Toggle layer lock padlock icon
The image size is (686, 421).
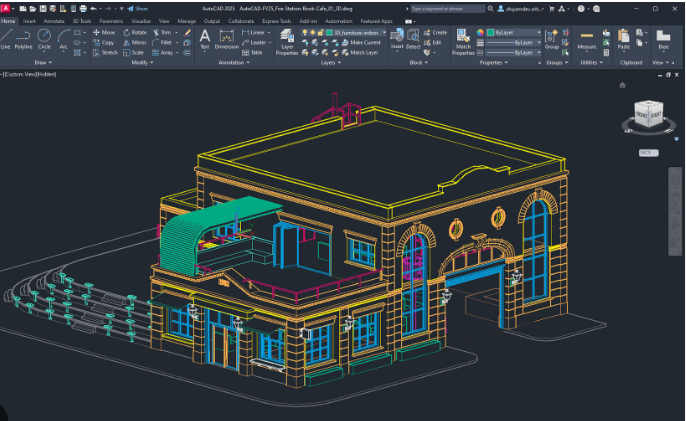click(x=321, y=32)
